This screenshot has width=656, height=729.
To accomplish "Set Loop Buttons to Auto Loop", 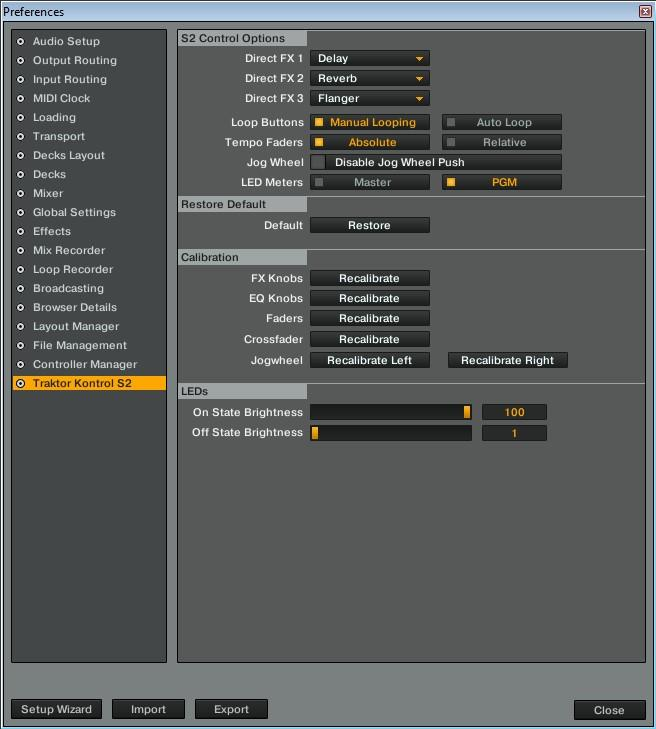I will click(x=502, y=123).
